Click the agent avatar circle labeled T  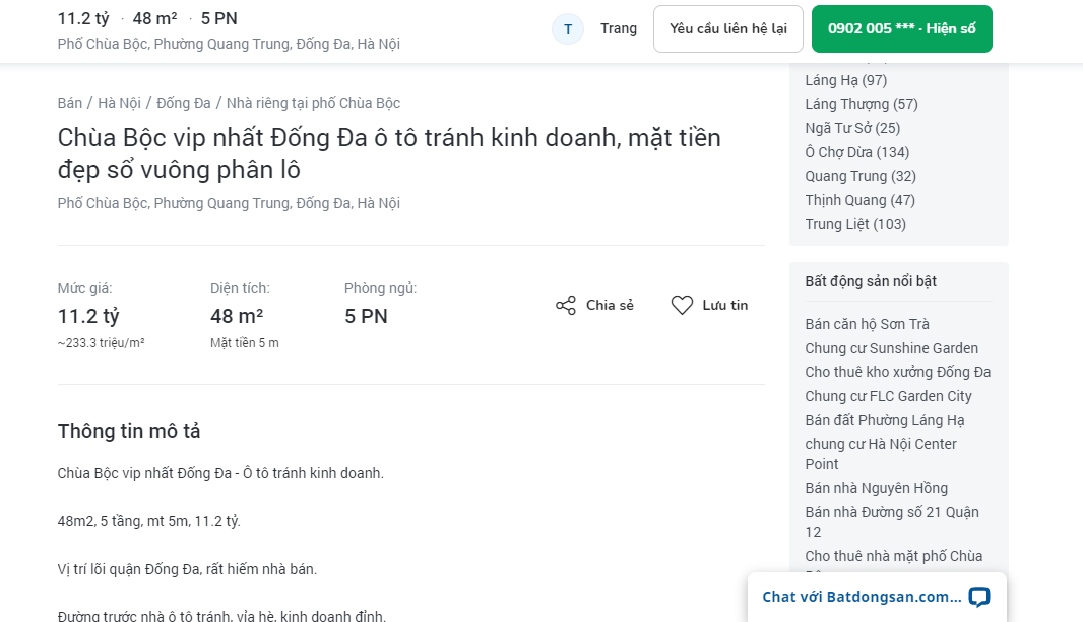(x=568, y=29)
